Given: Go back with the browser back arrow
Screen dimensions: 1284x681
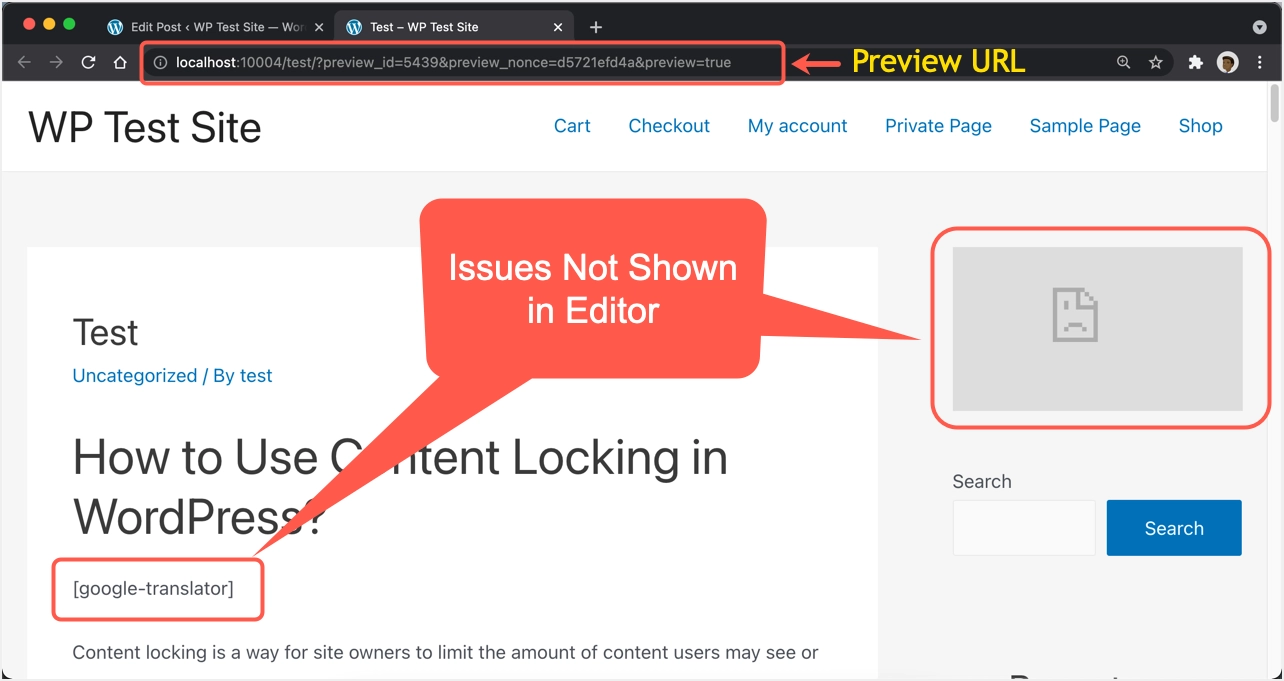Looking at the screenshot, I should (x=25, y=62).
